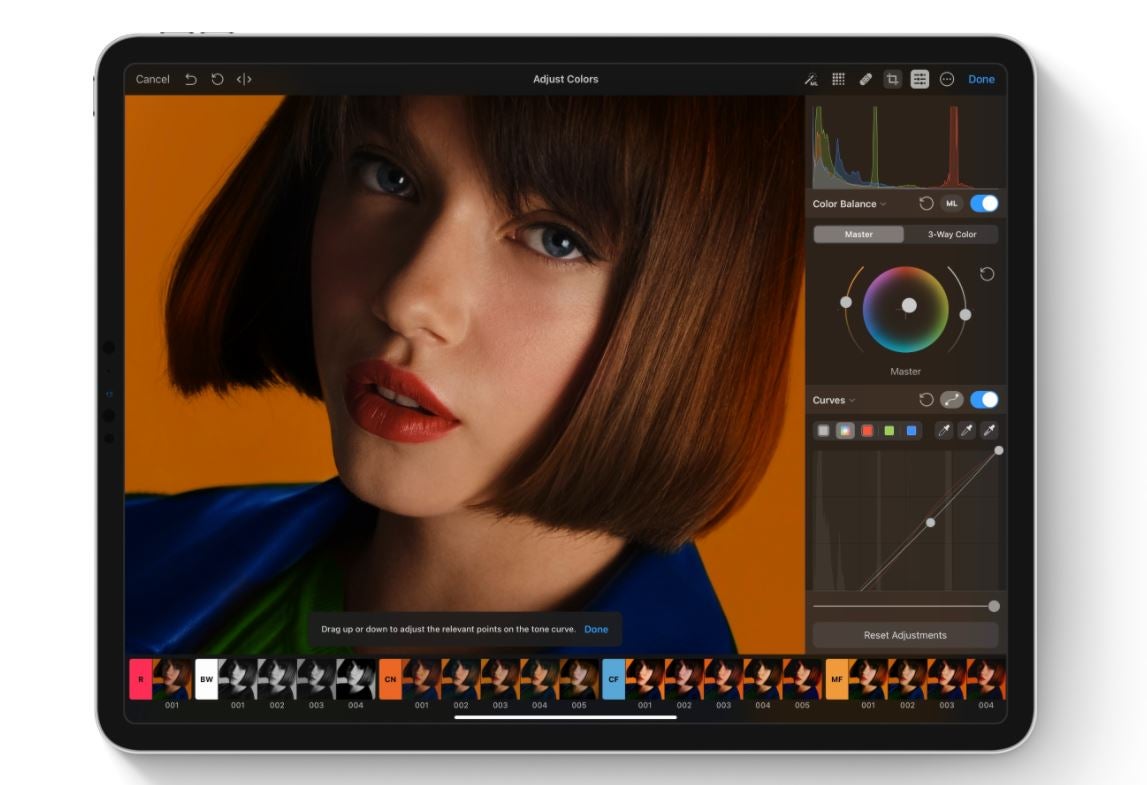Select the R preset group label
This screenshot has width=1147, height=785.
[140, 679]
